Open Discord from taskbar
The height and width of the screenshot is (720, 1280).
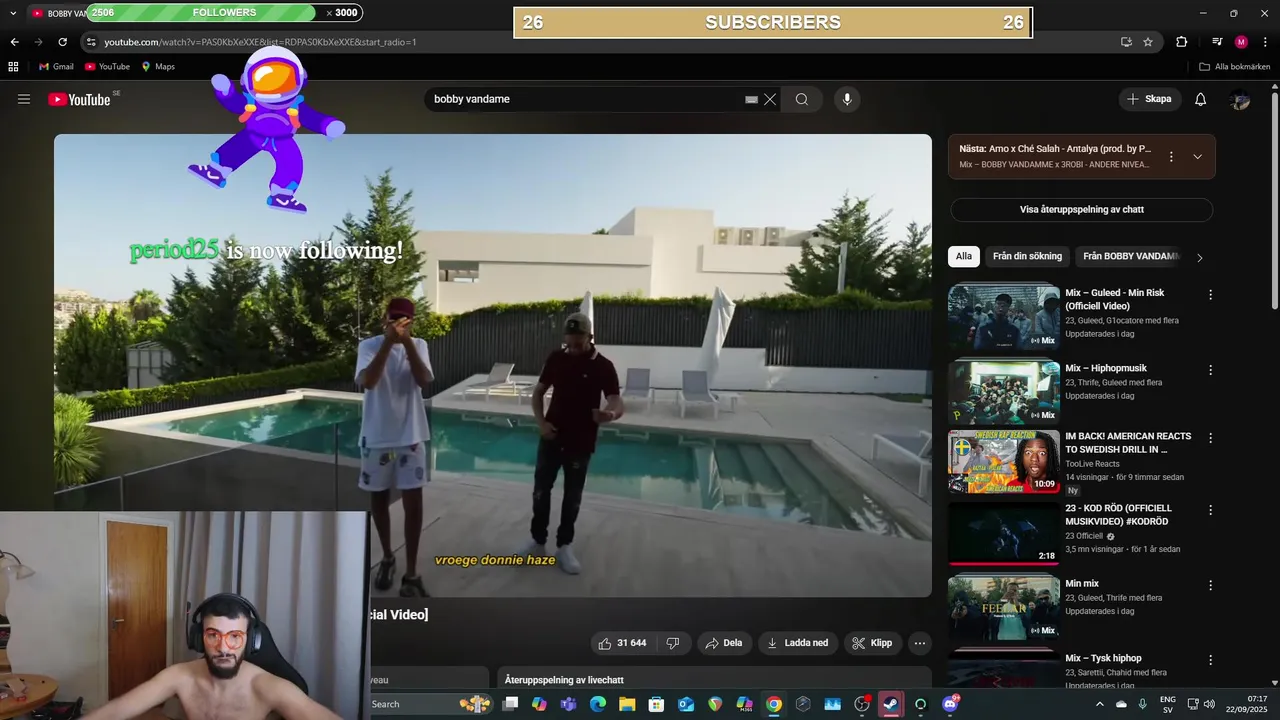[x=950, y=704]
